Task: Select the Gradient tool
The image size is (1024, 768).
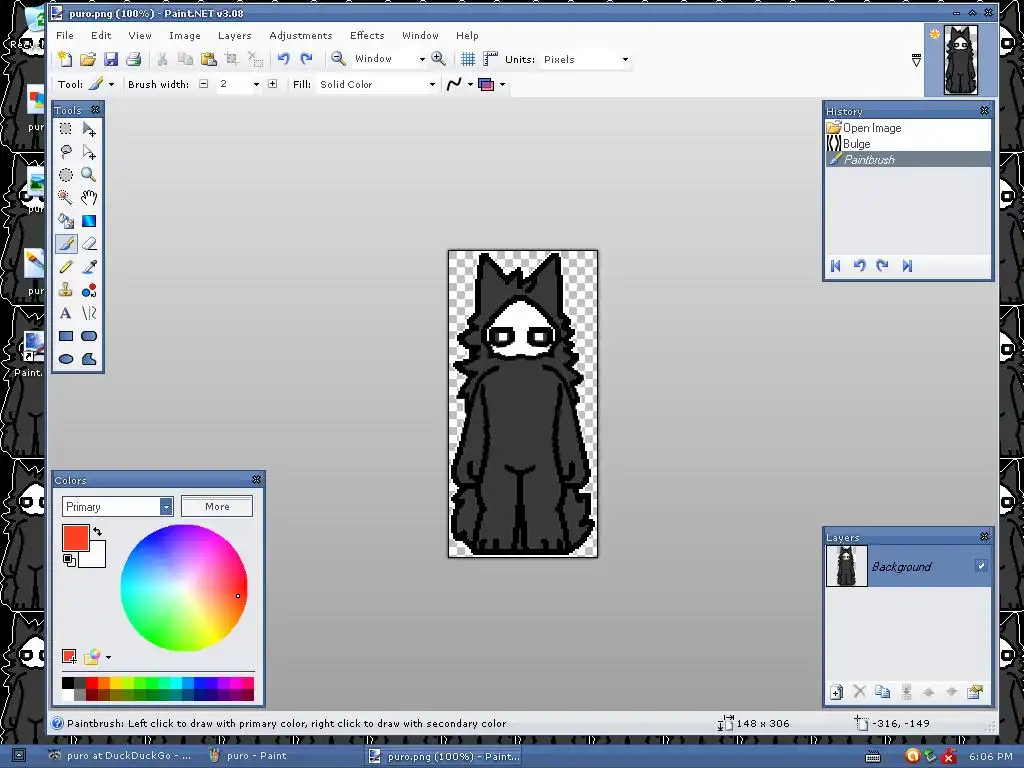Action: [89, 221]
